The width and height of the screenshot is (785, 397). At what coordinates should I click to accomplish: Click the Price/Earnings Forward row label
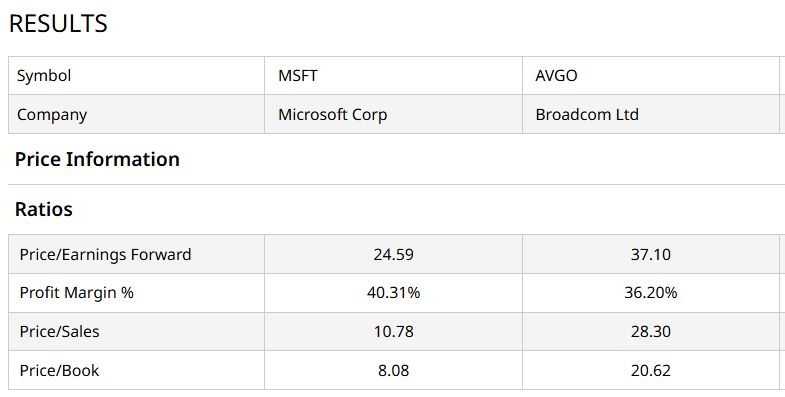(x=105, y=254)
